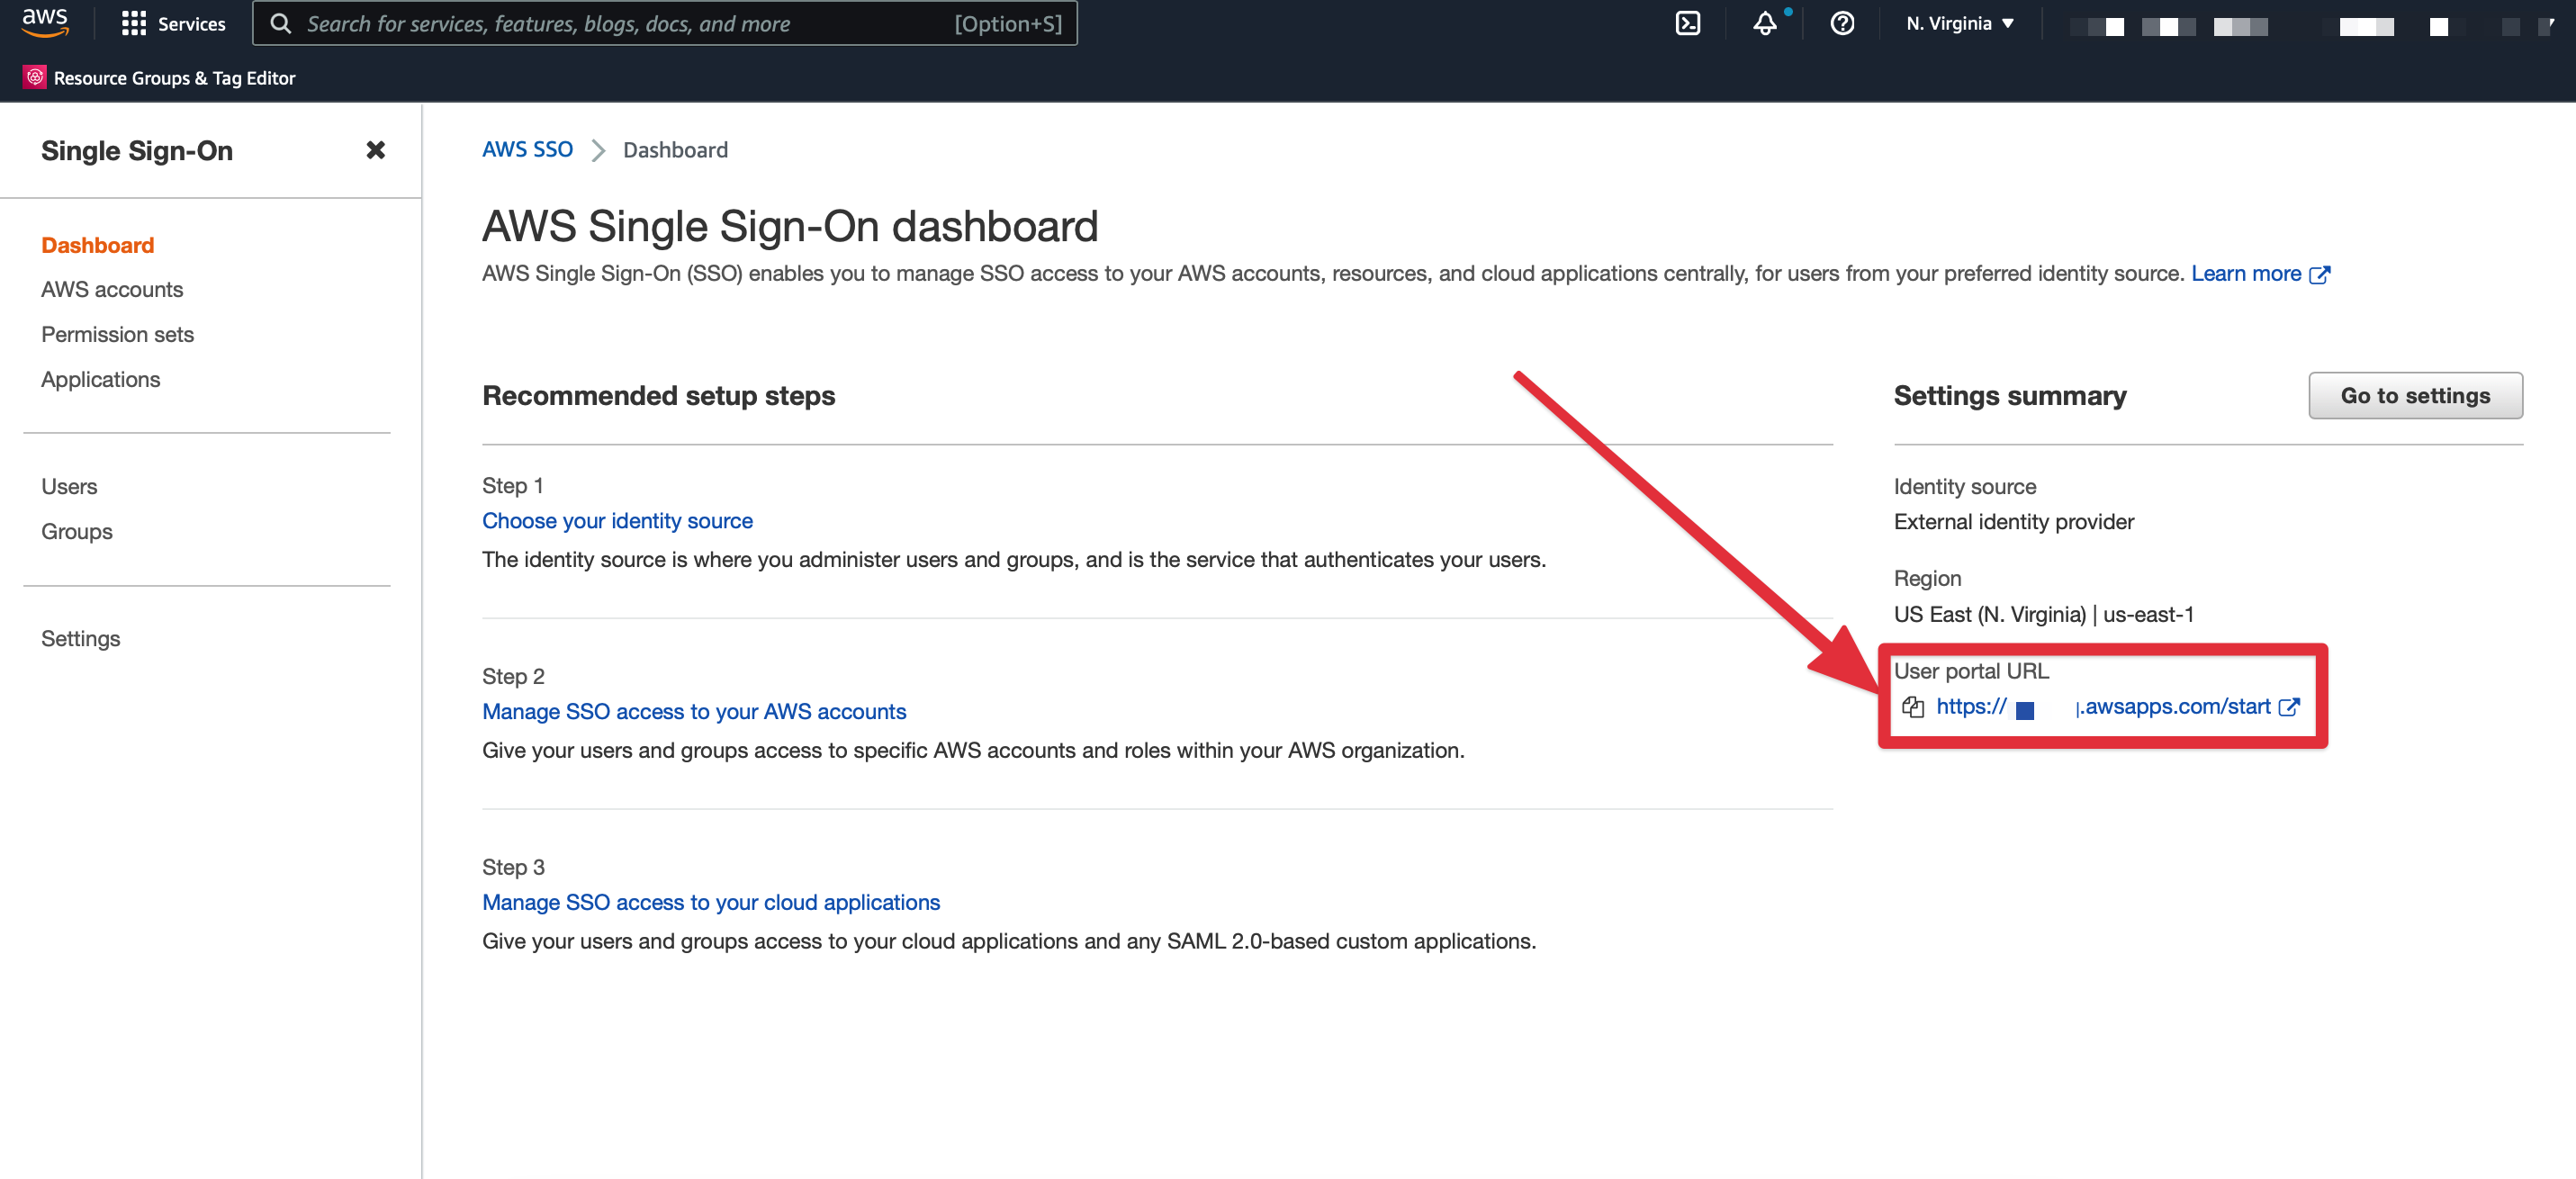Image resolution: width=2576 pixels, height=1179 pixels.
Task: Open the awsapps.com/start portal link
Action: (x=2103, y=707)
